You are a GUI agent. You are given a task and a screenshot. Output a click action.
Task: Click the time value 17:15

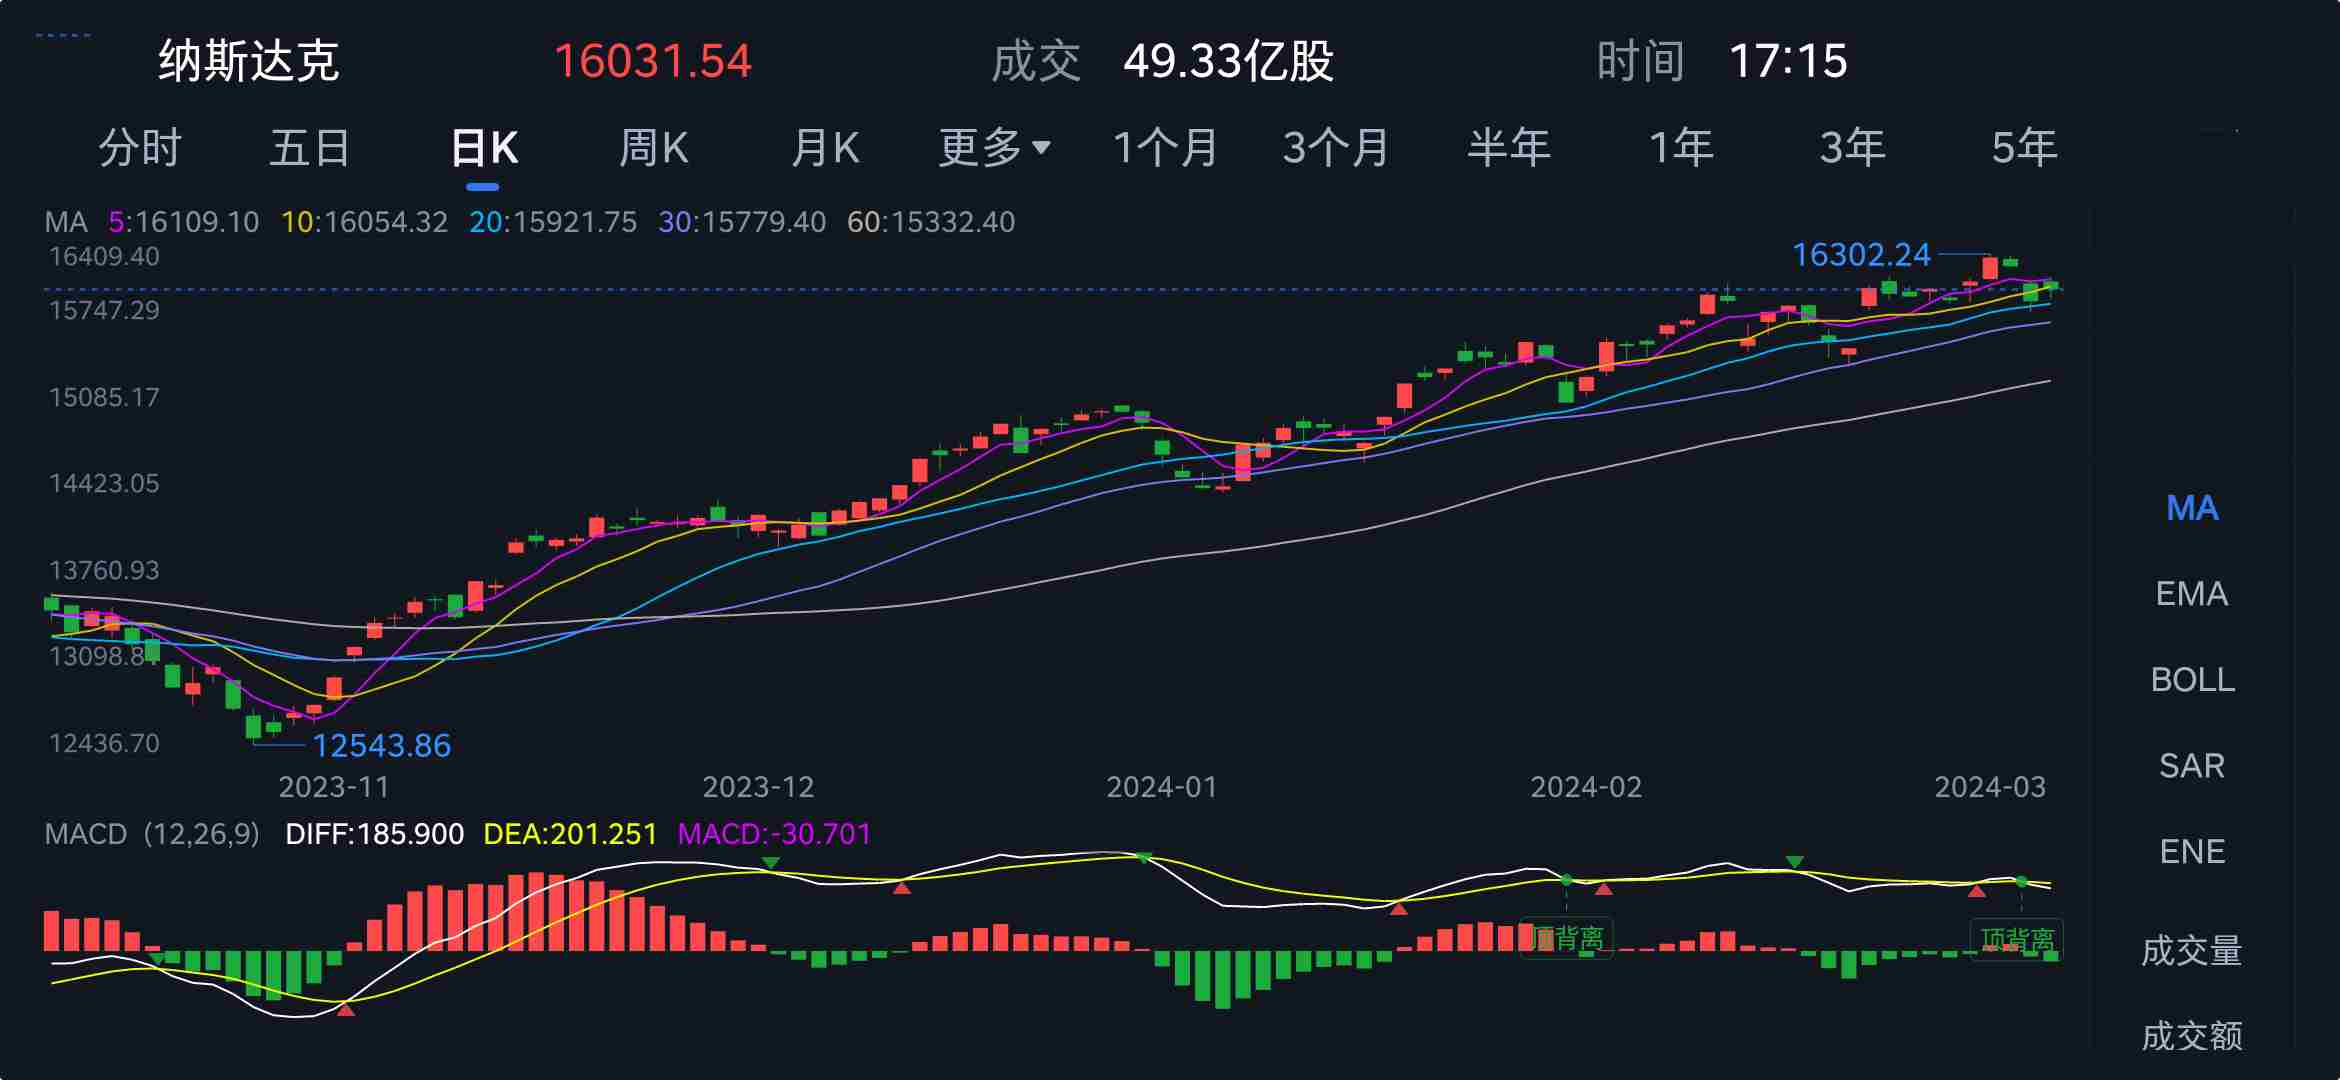coord(1788,61)
